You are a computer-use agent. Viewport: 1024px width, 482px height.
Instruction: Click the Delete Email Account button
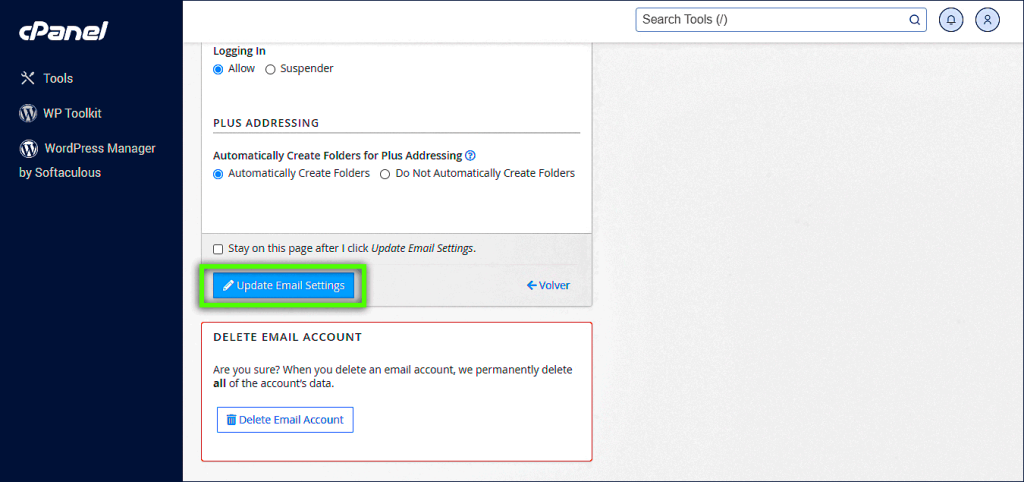285,420
